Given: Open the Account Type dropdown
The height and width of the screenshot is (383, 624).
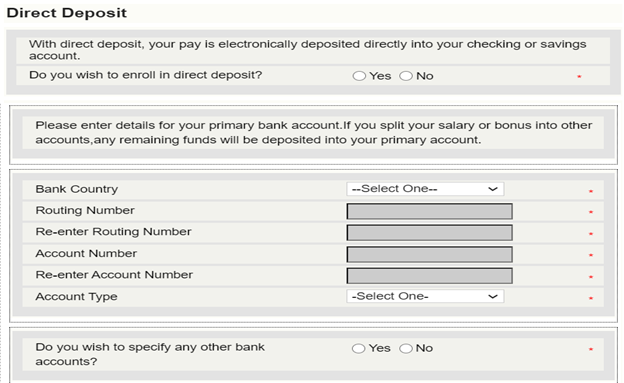Looking at the screenshot, I should pos(425,296).
